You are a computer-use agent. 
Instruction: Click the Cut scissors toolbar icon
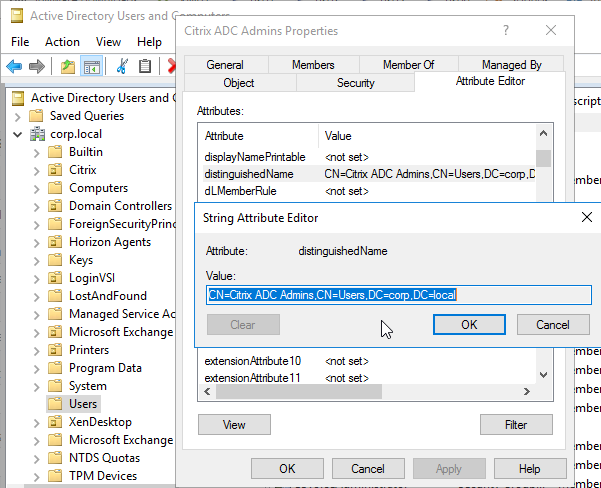(x=122, y=66)
